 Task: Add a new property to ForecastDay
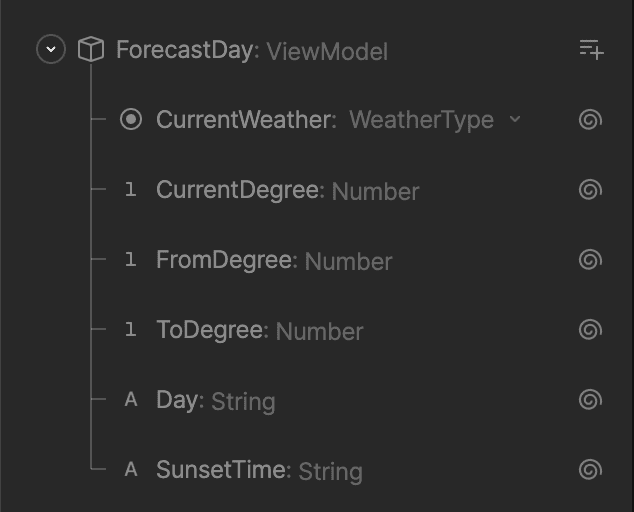click(x=591, y=49)
